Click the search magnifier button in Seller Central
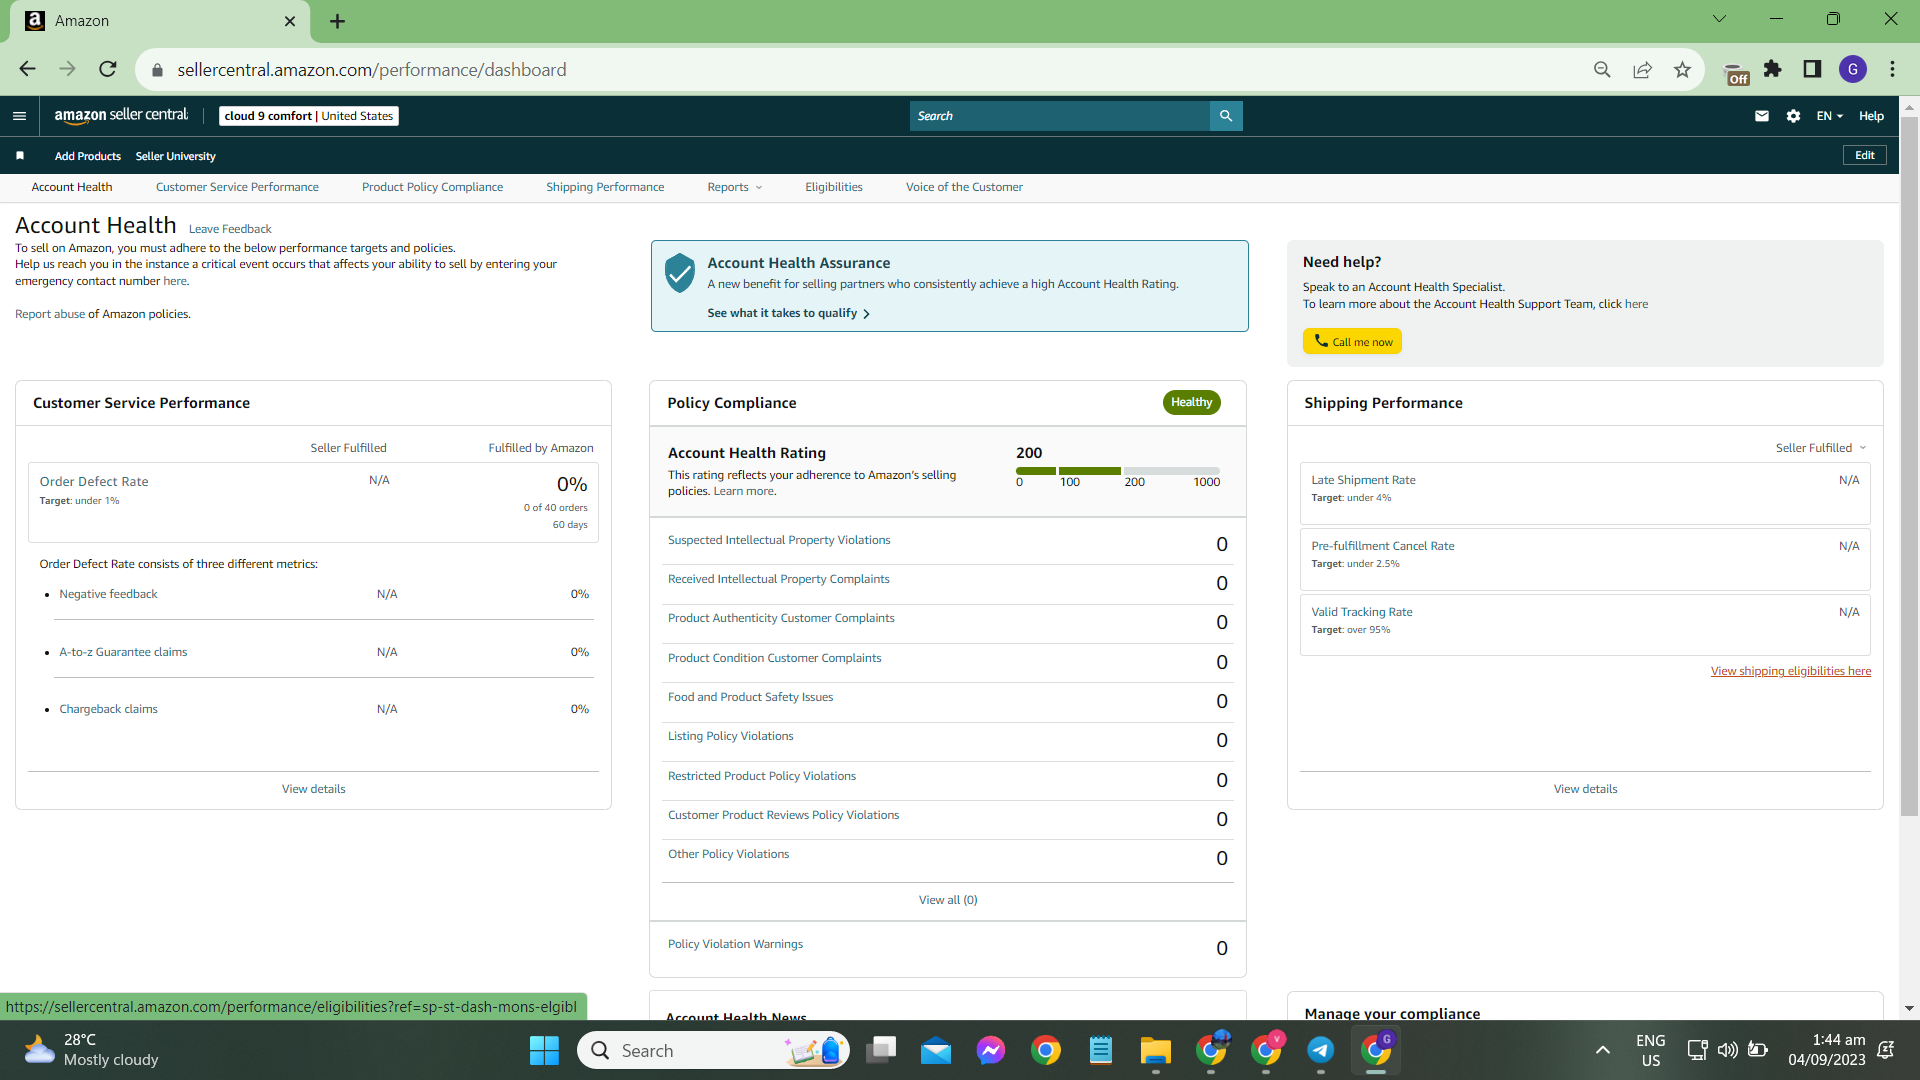Screen dimensions: 1920x1080 (1226, 116)
